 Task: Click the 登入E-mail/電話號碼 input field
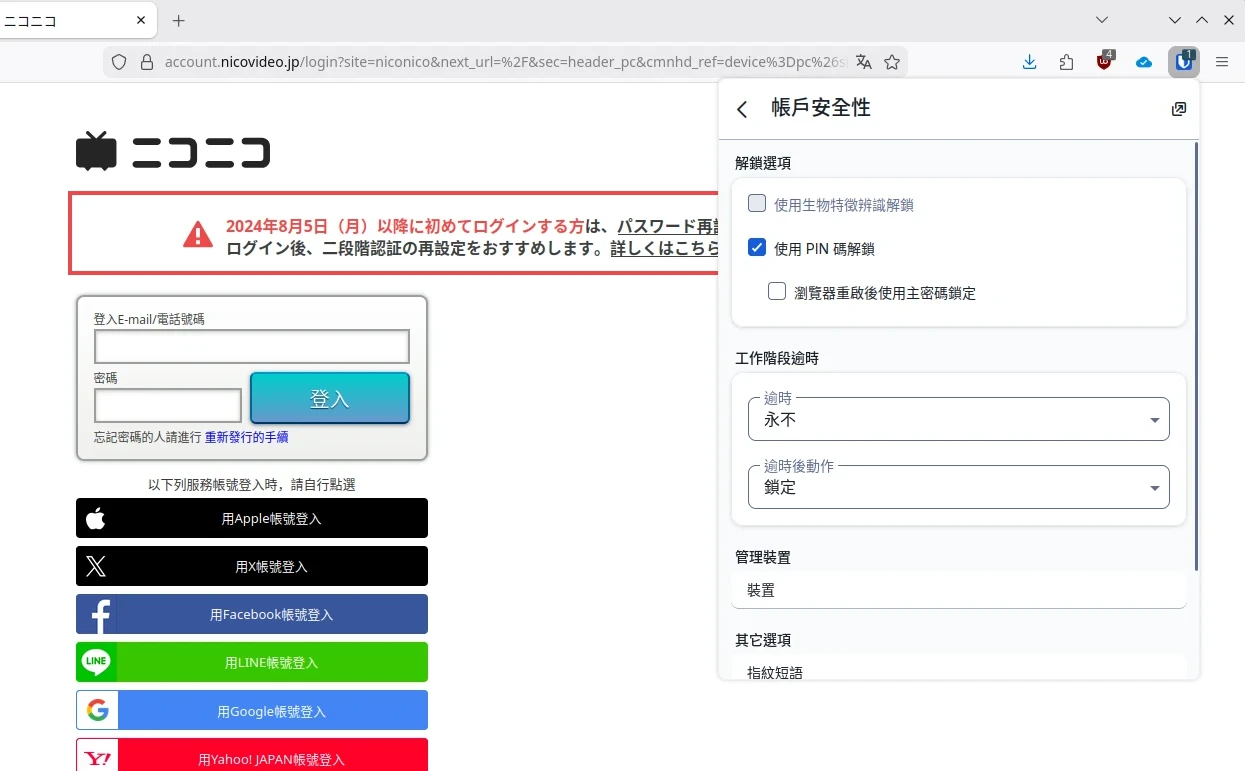pos(252,346)
